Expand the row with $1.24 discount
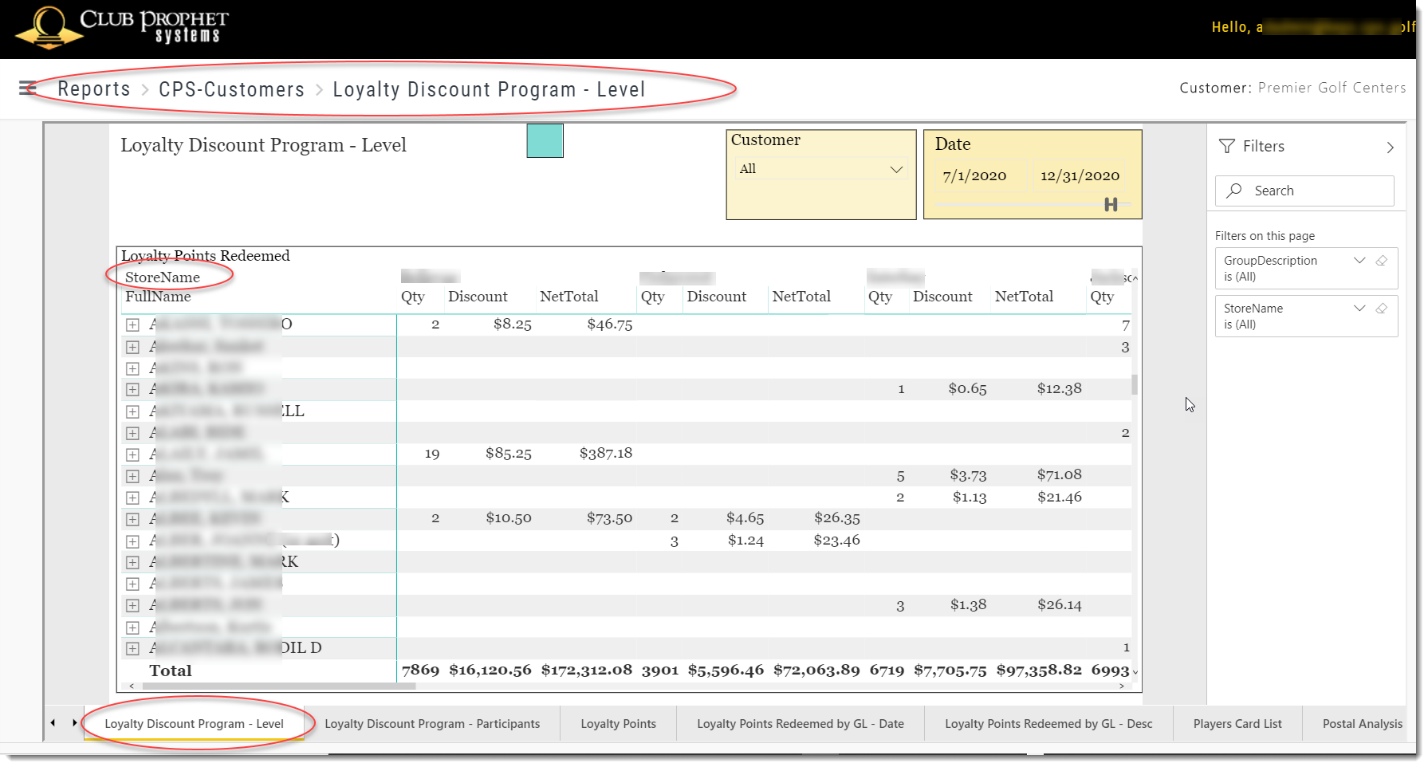1428x767 pixels. pyautogui.click(x=132, y=541)
